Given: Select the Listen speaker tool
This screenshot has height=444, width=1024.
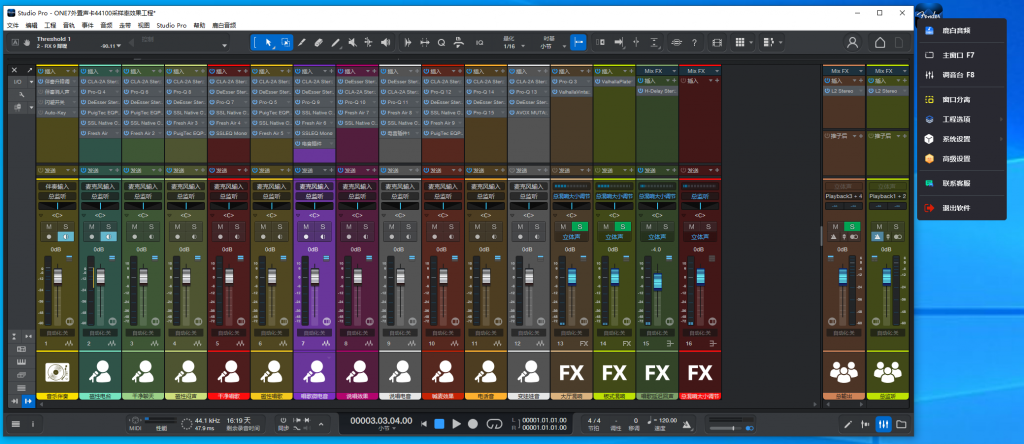Looking at the screenshot, I should click(385, 42).
